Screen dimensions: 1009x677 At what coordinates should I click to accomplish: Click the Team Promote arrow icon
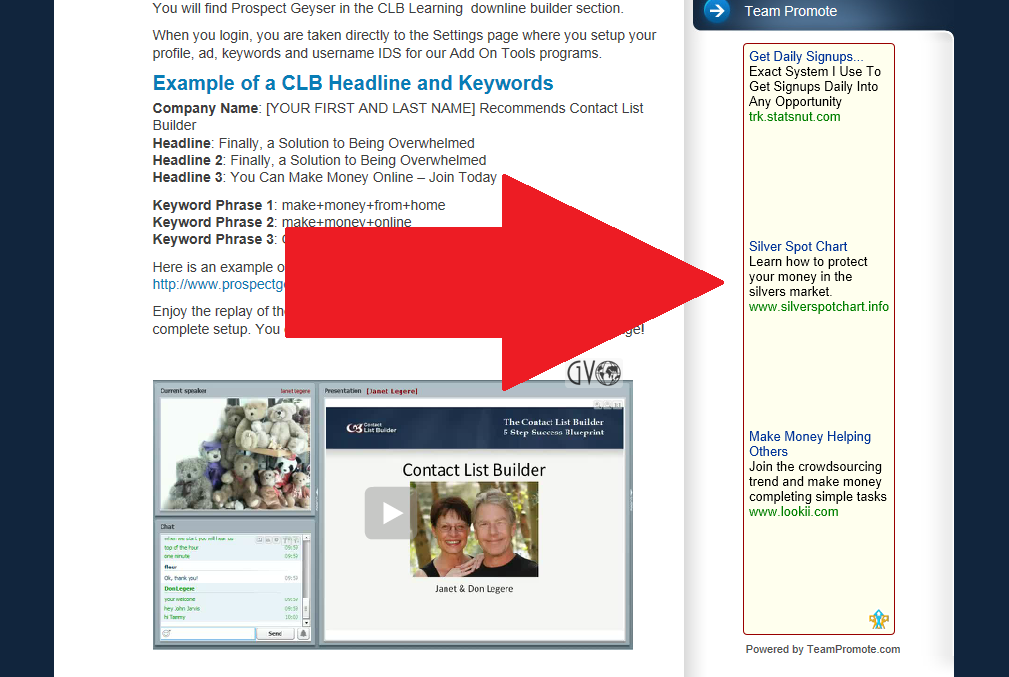[716, 11]
